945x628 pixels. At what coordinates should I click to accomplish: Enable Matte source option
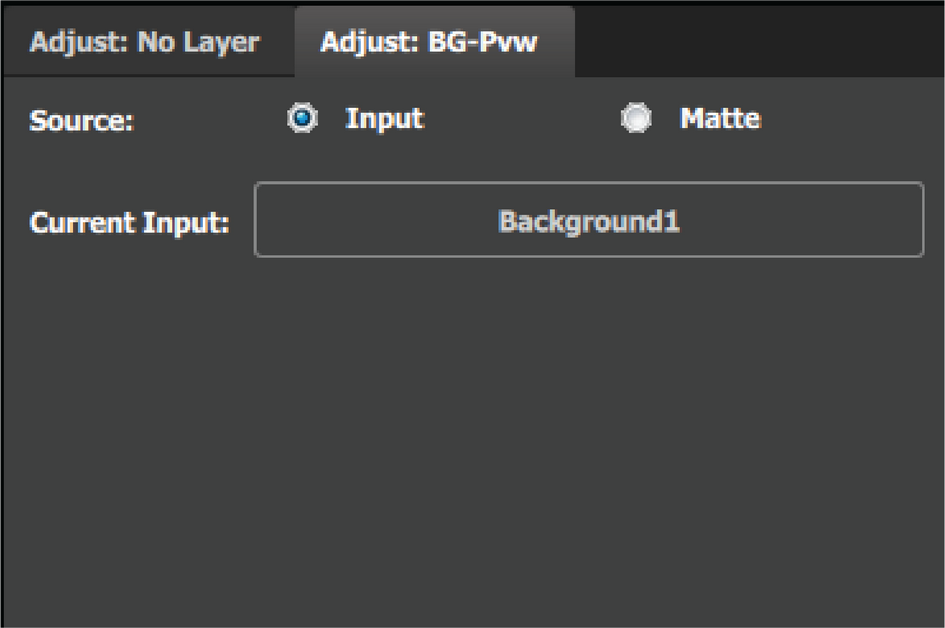tap(636, 118)
